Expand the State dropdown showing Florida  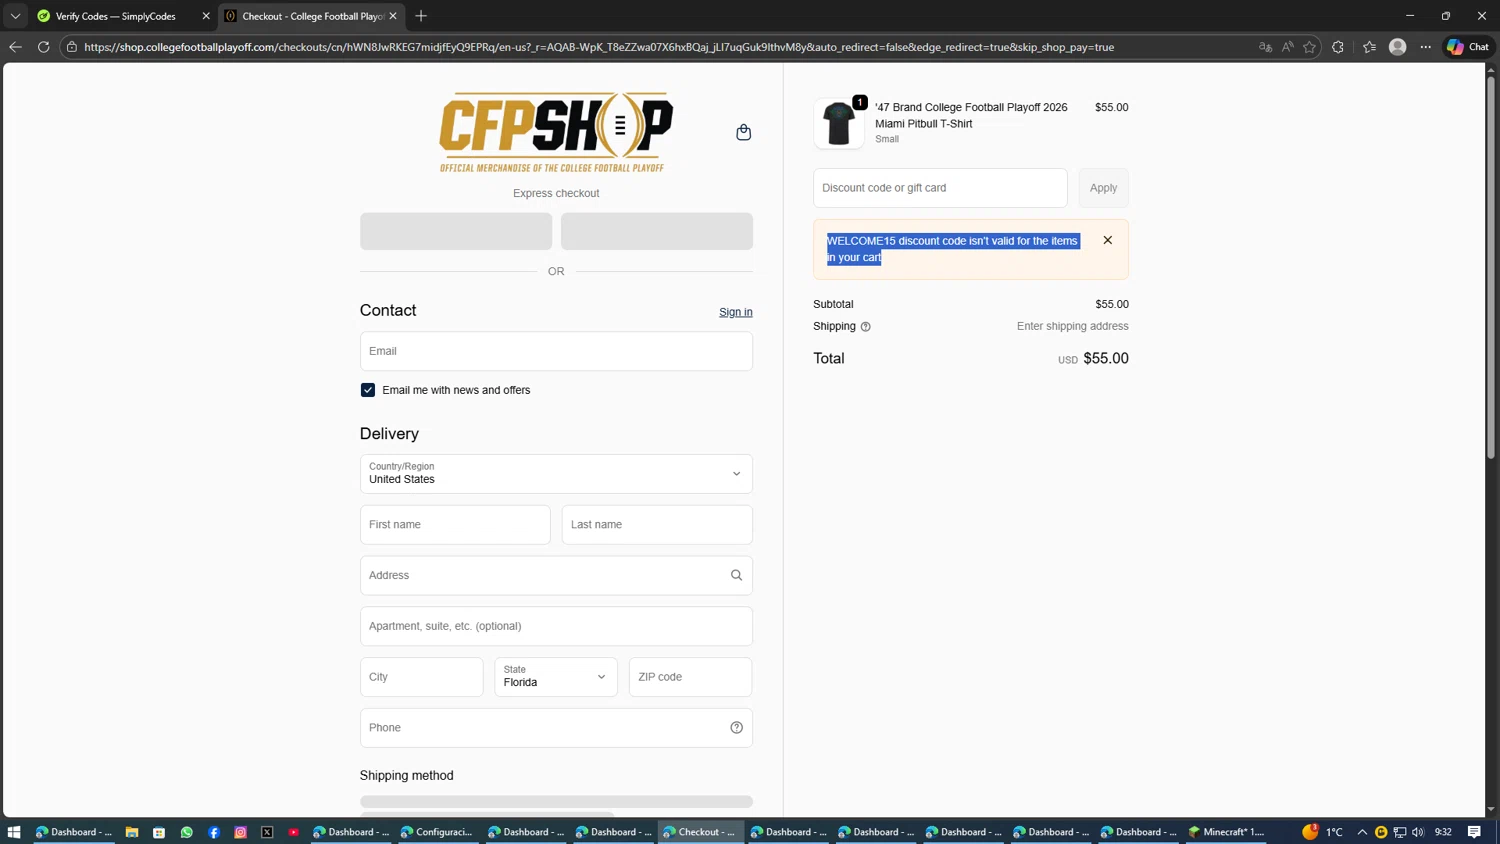click(556, 677)
